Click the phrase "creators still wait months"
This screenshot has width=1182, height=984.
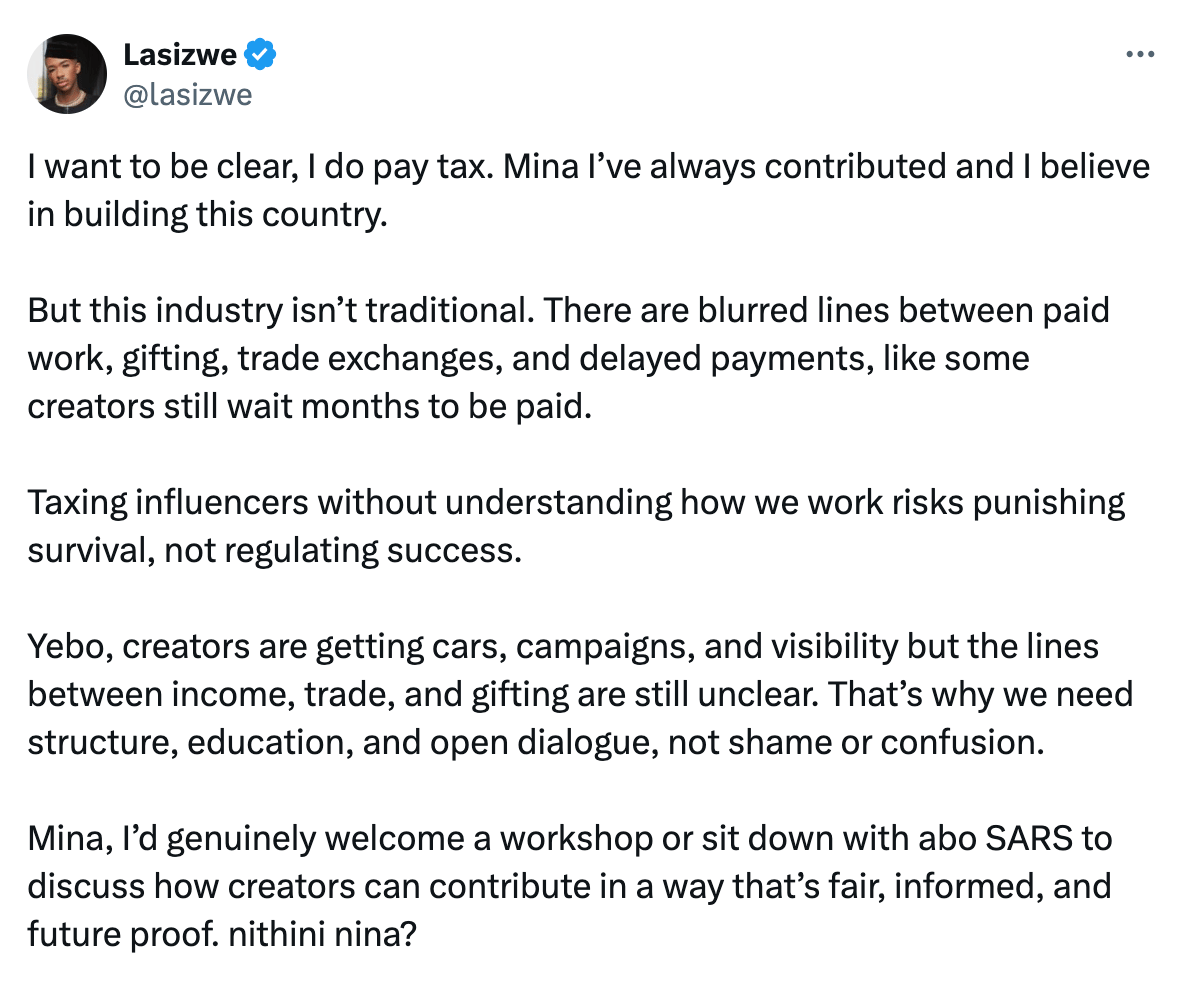tap(223, 406)
